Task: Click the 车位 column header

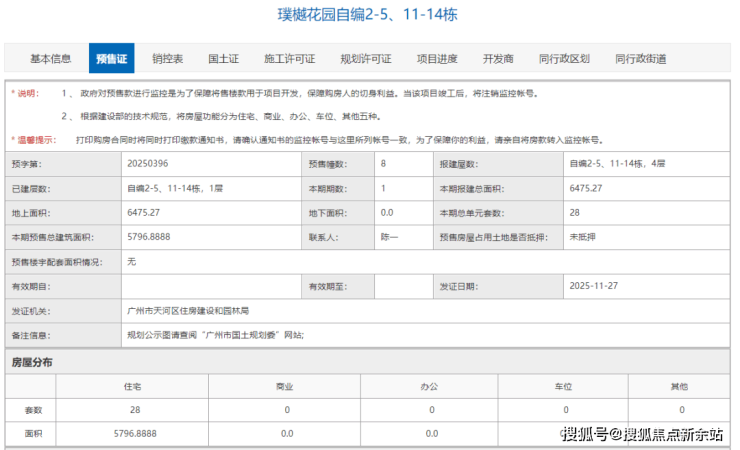Action: click(x=565, y=385)
